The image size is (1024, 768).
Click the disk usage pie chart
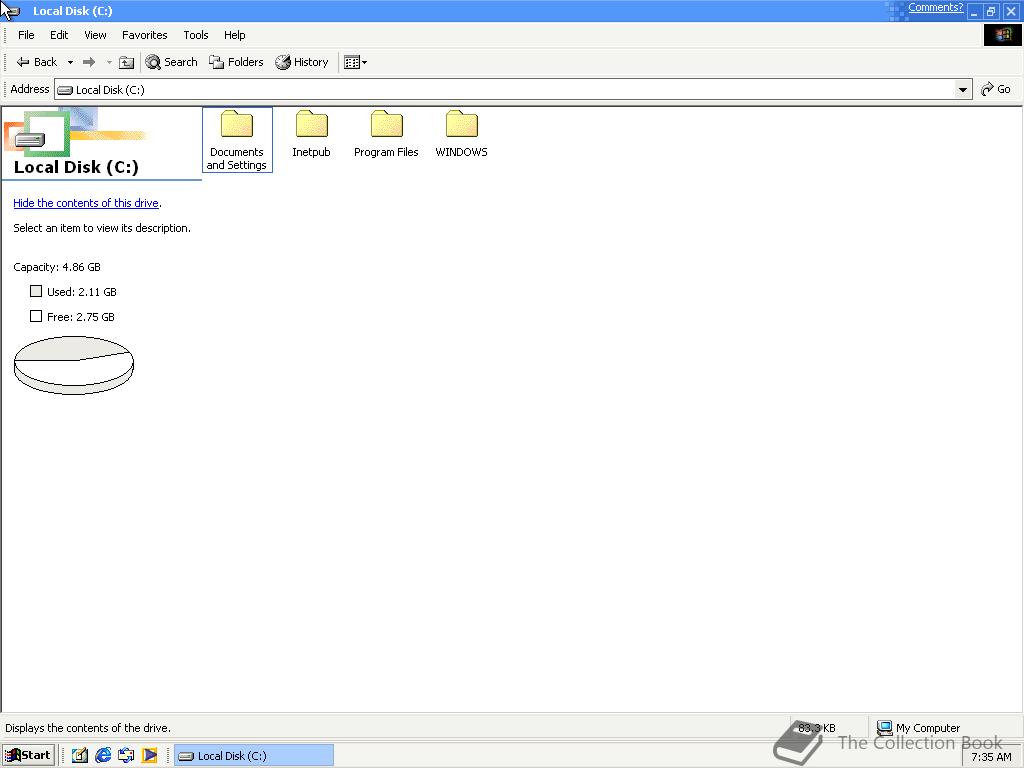[x=74, y=365]
